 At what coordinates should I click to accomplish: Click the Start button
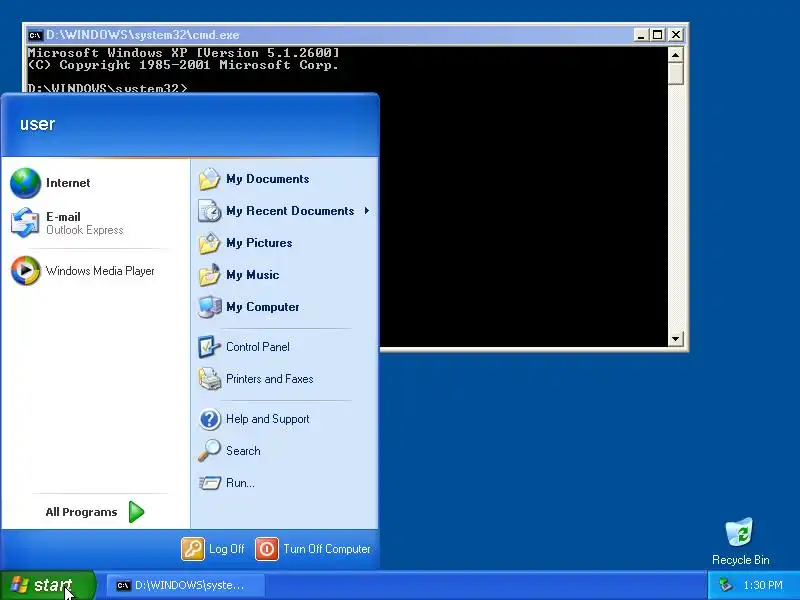coord(48,585)
